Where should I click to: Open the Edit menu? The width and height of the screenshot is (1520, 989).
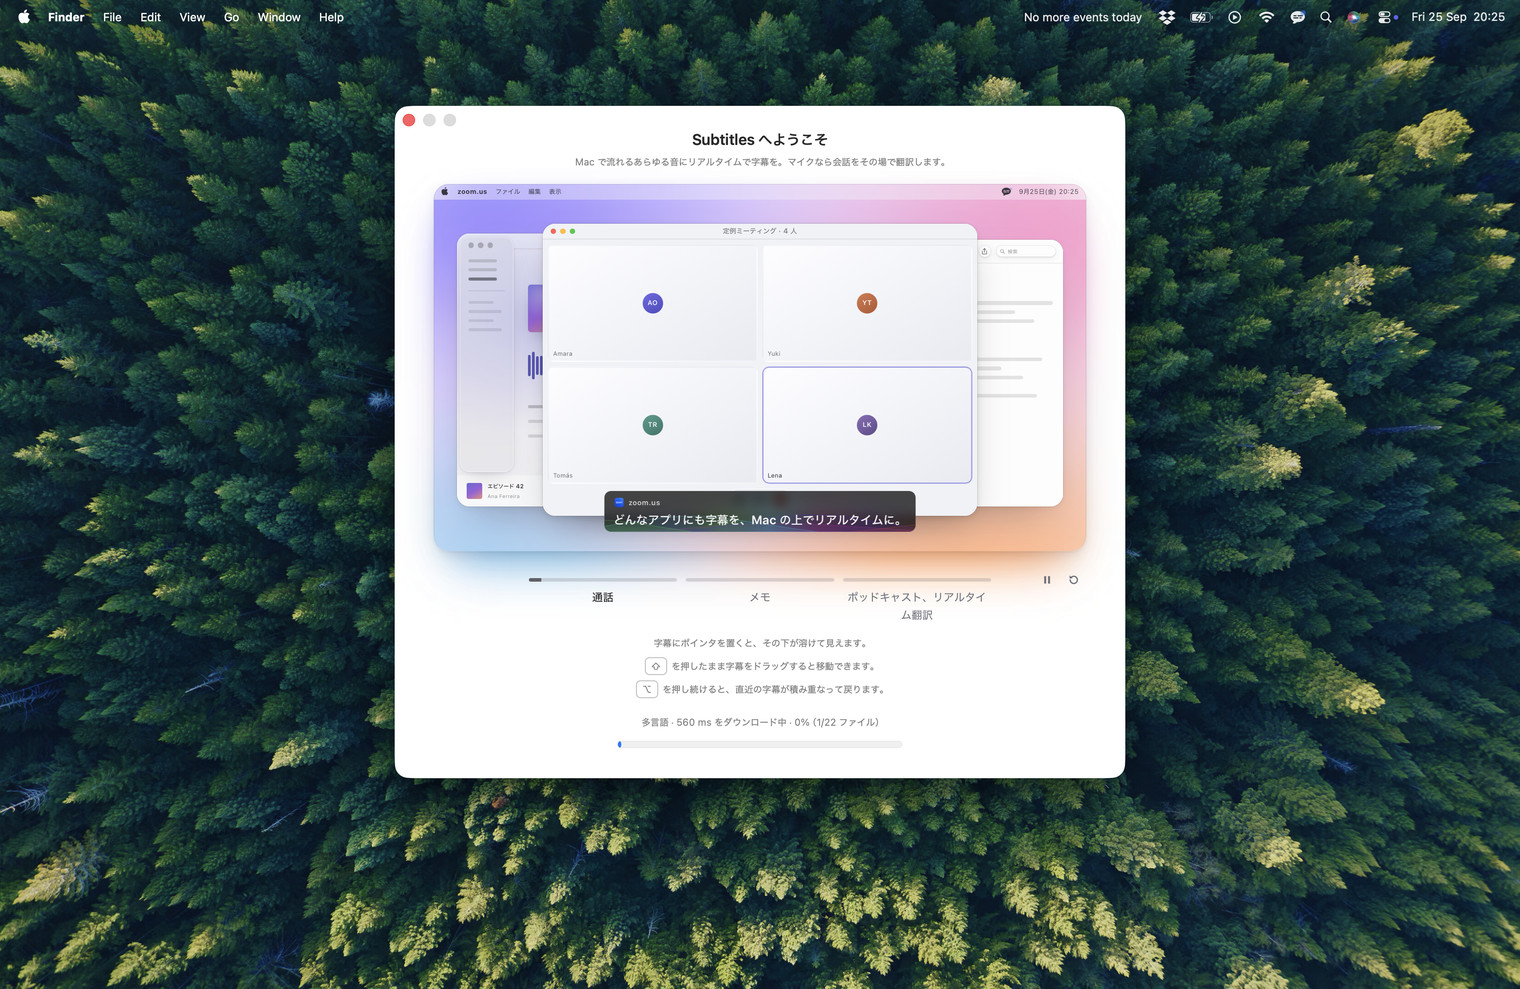[x=151, y=17]
